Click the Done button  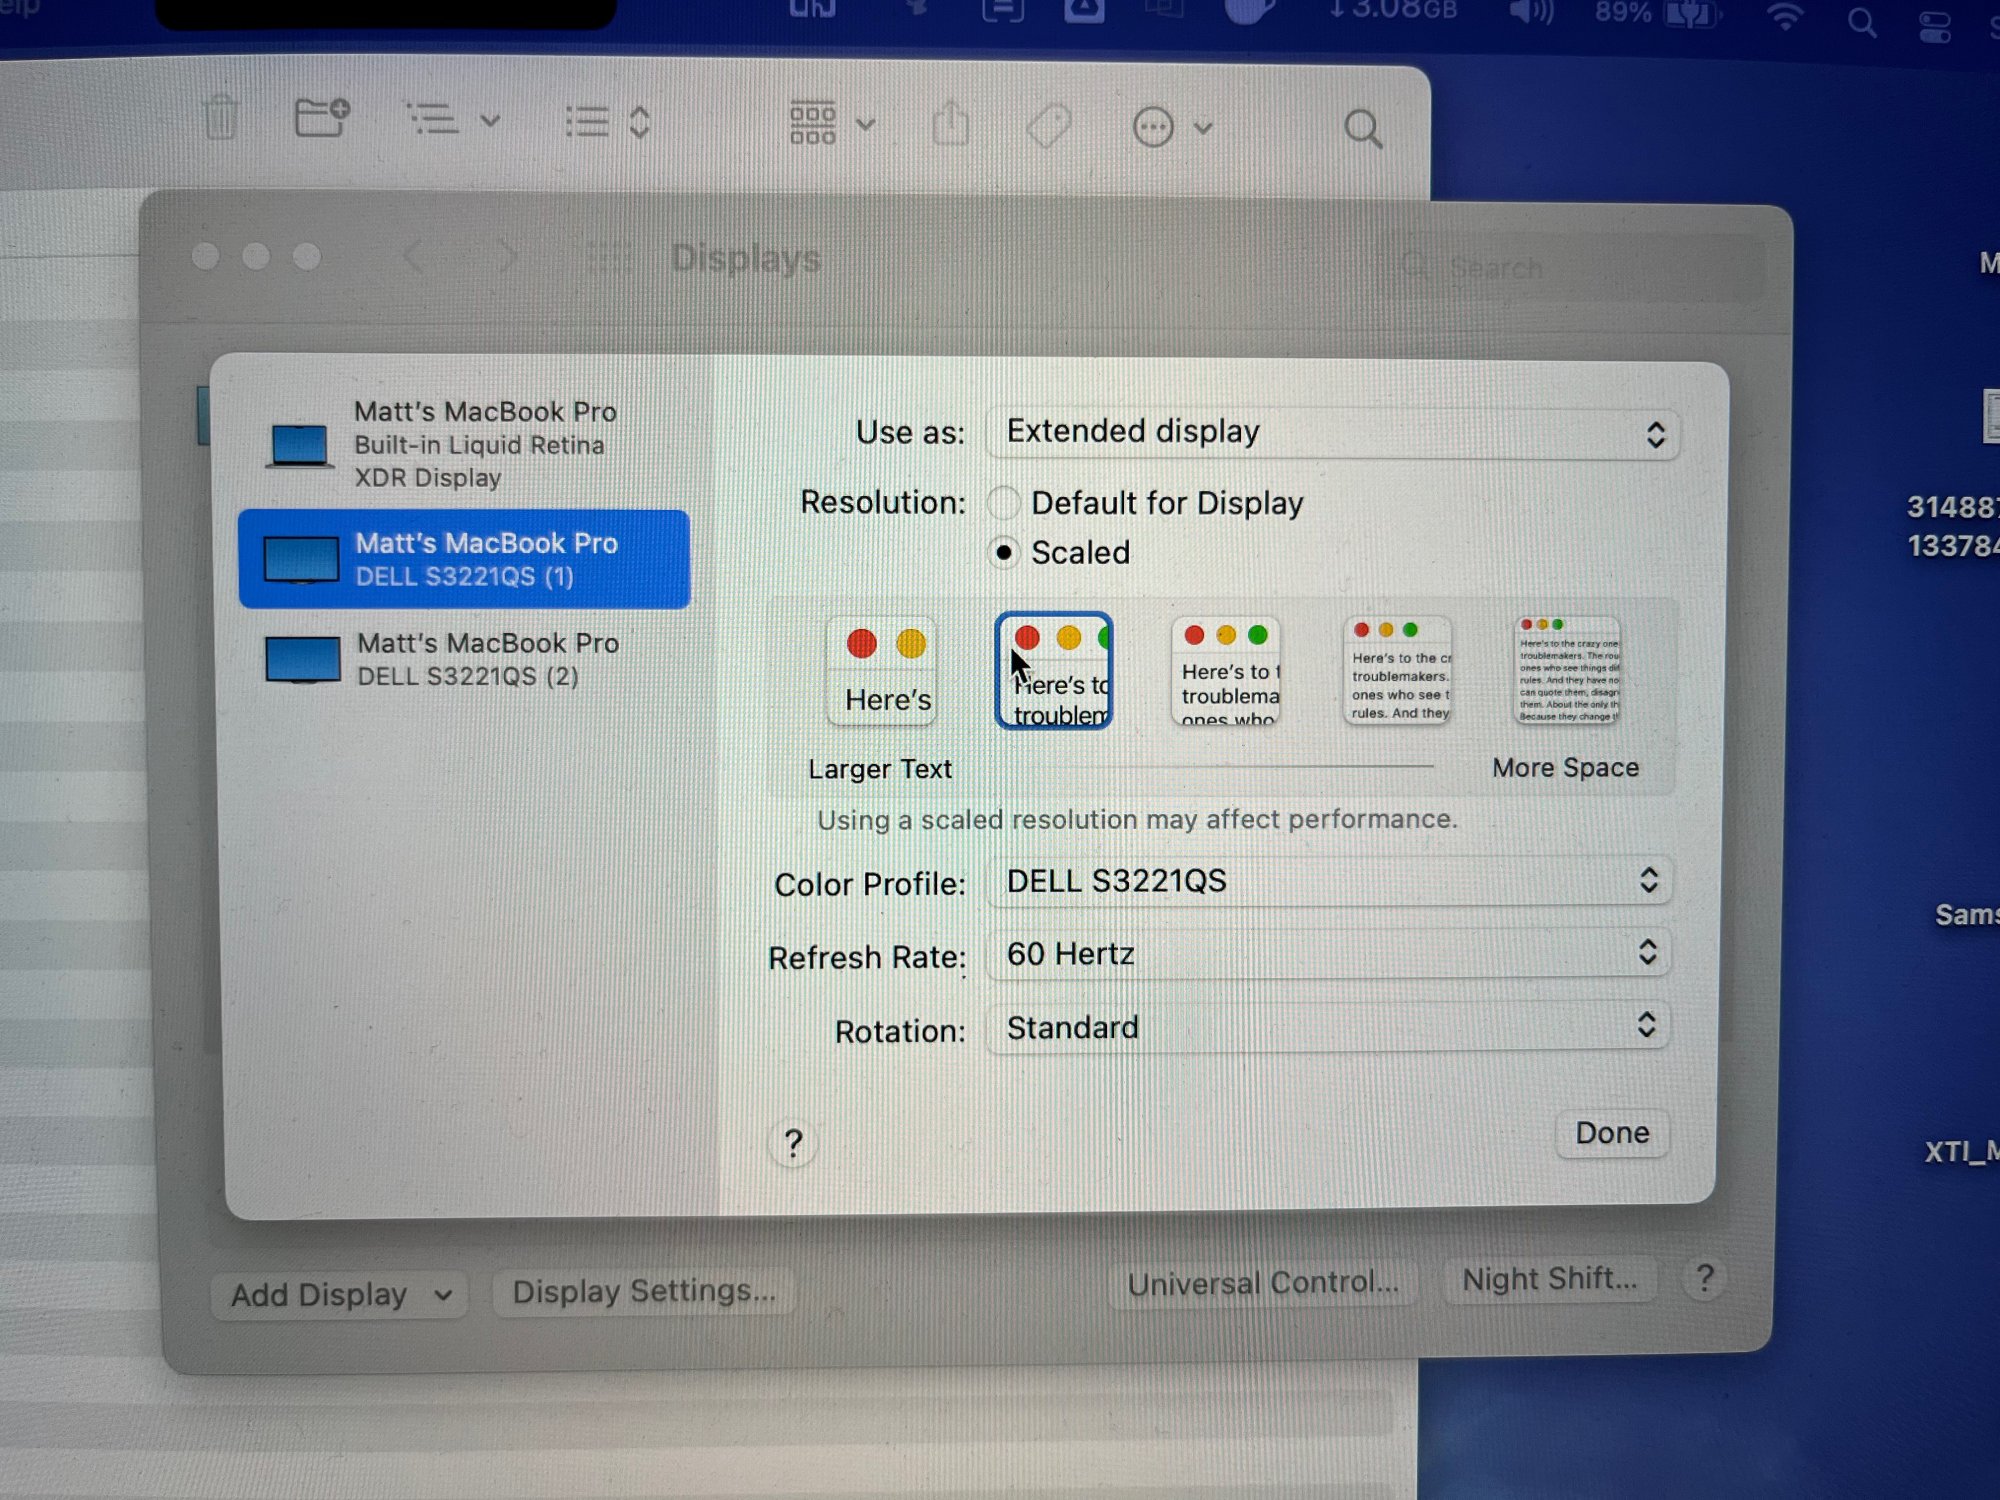point(1611,1133)
